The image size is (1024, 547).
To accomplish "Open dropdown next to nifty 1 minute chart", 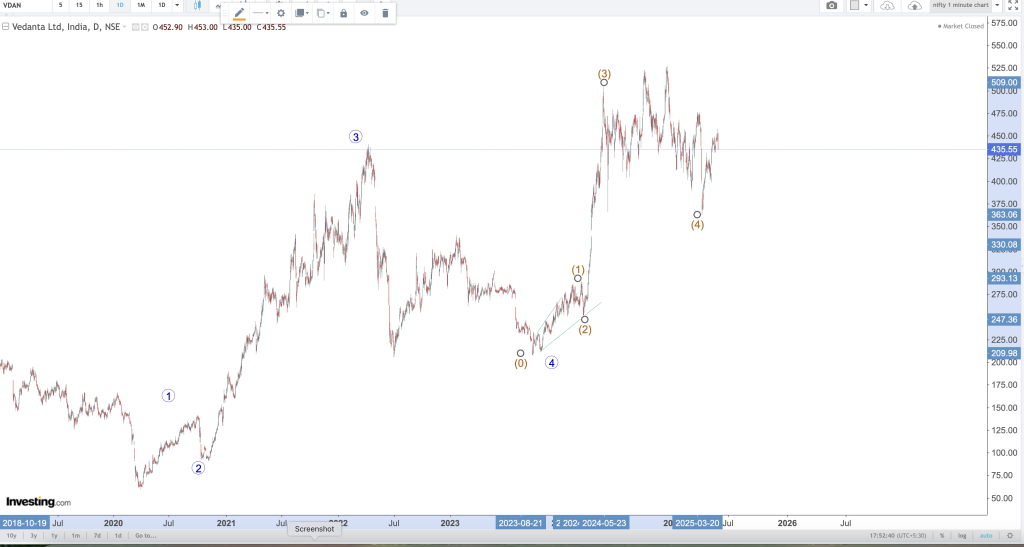I will (x=997, y=5).
